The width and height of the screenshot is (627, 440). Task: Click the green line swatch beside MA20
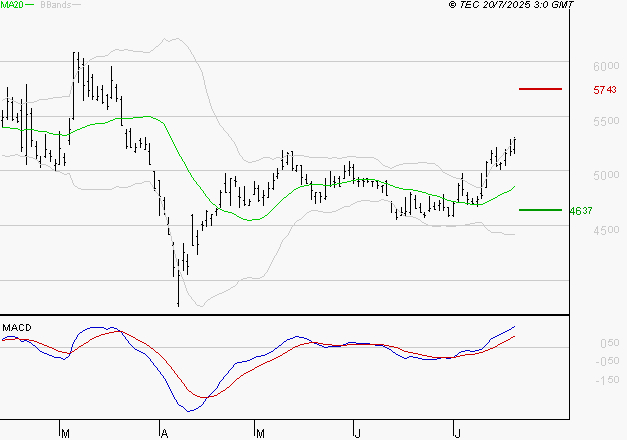32,6
